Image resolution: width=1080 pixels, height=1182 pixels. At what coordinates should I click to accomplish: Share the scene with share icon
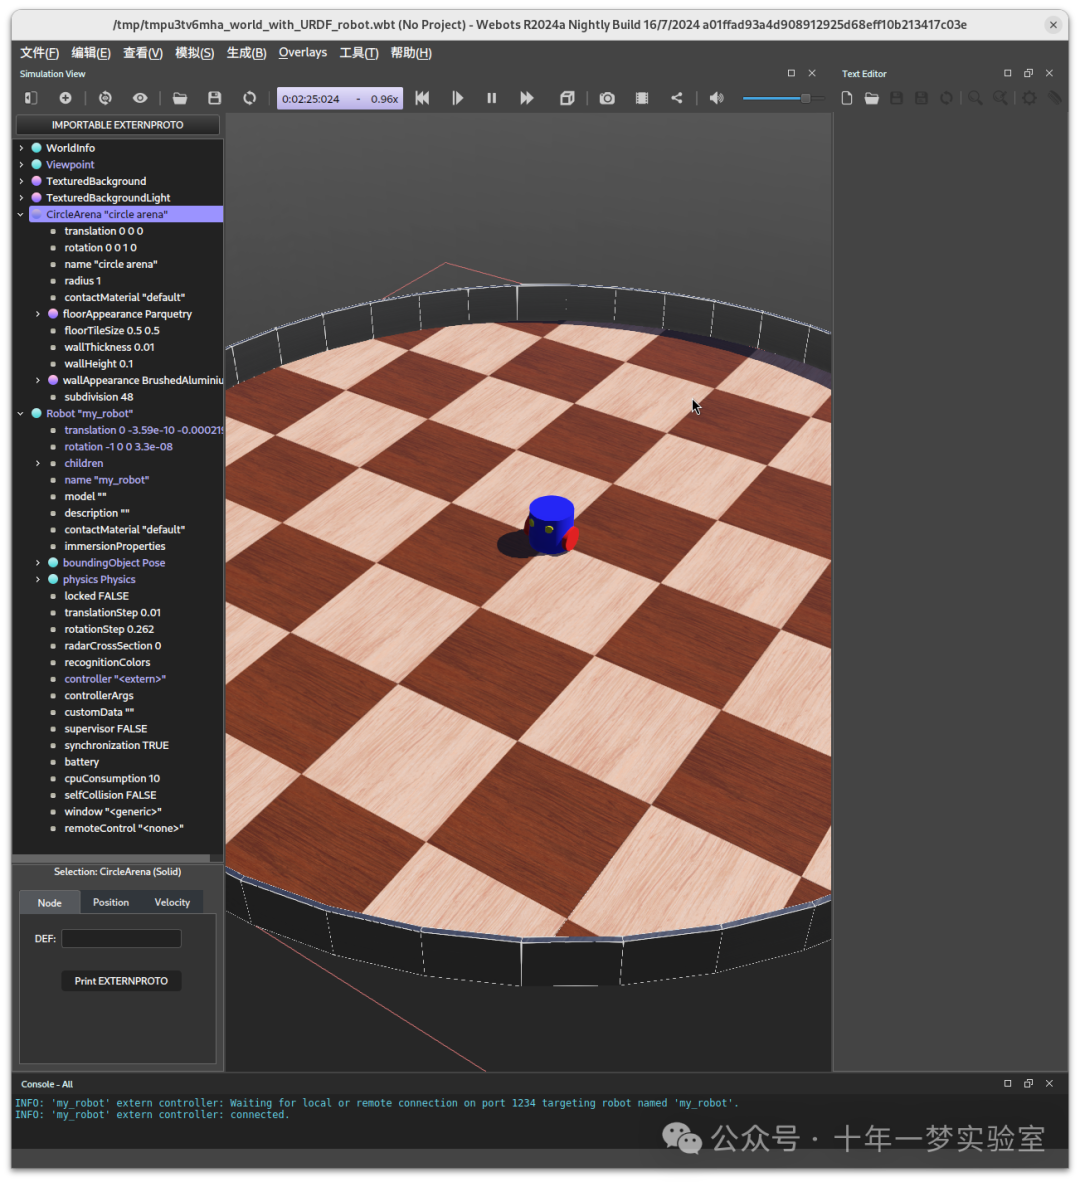(677, 98)
